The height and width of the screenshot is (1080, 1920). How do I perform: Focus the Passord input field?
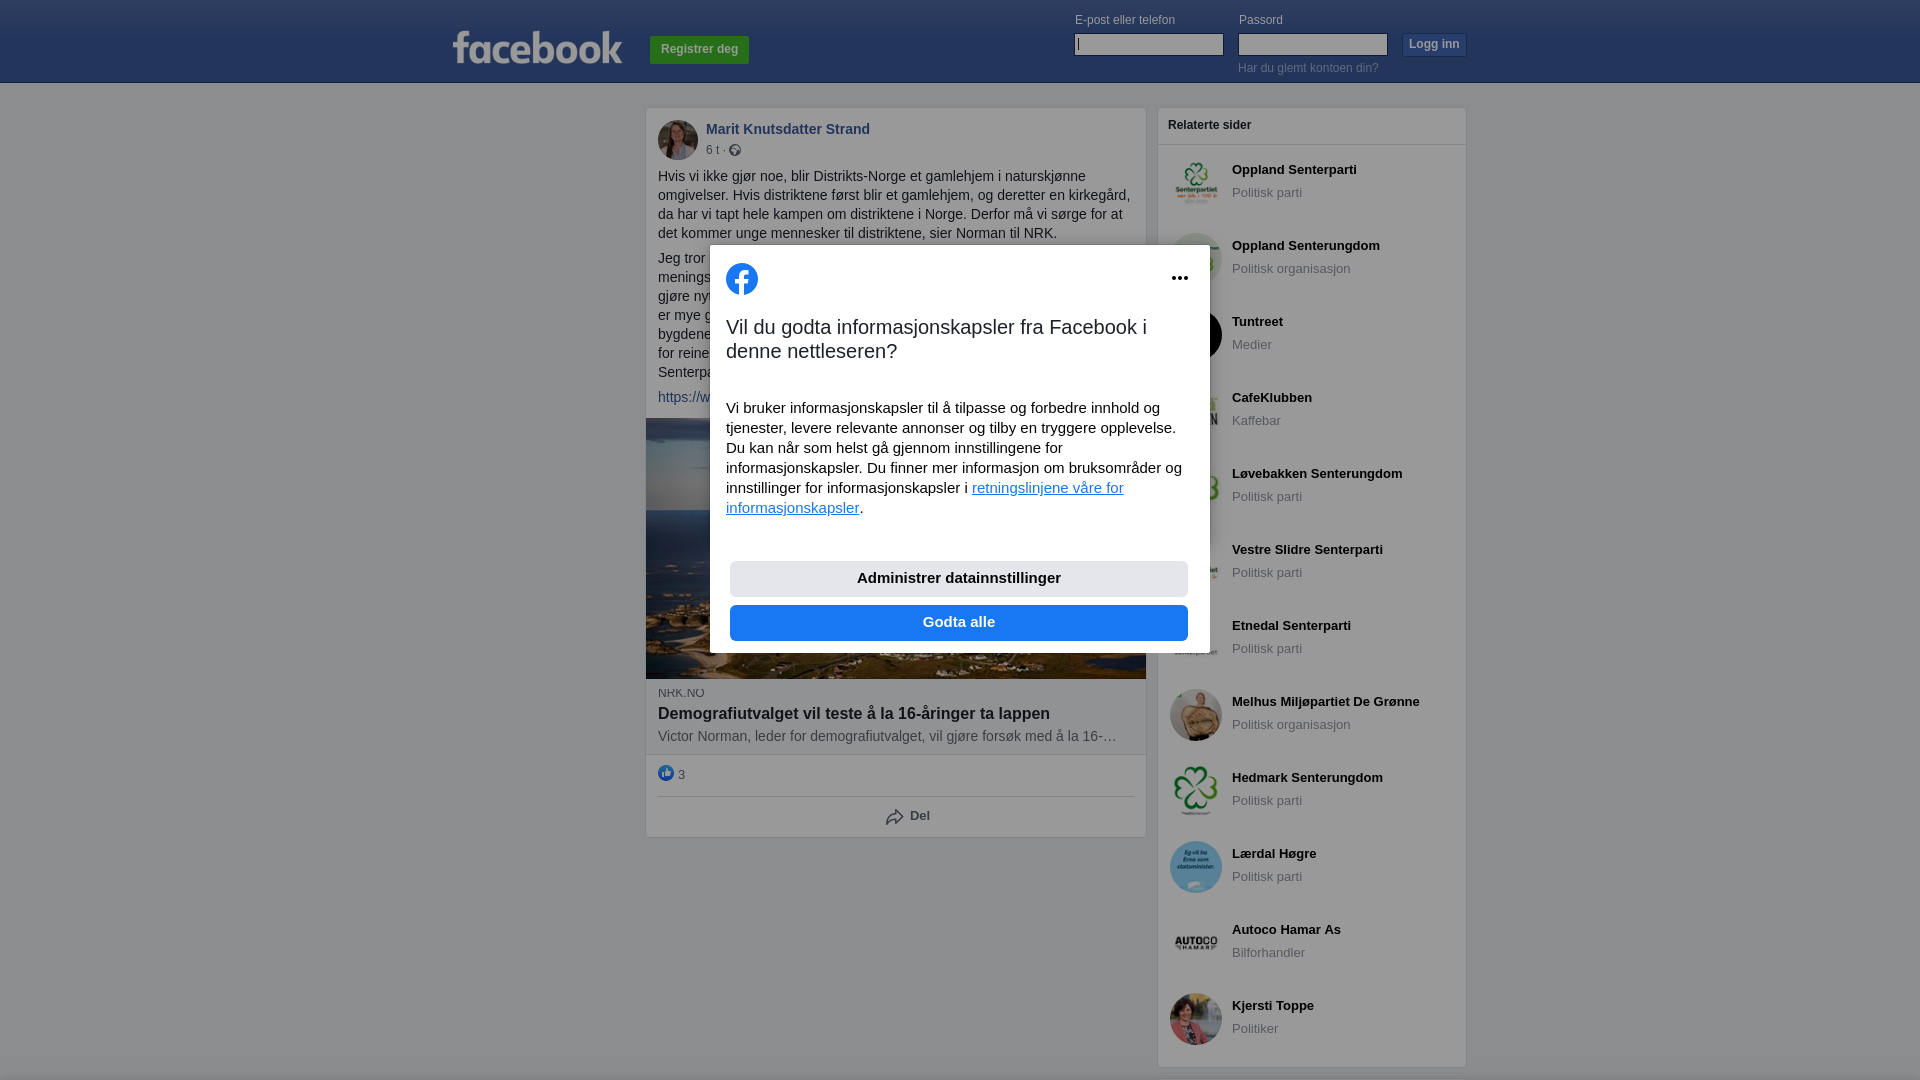pos(1313,44)
